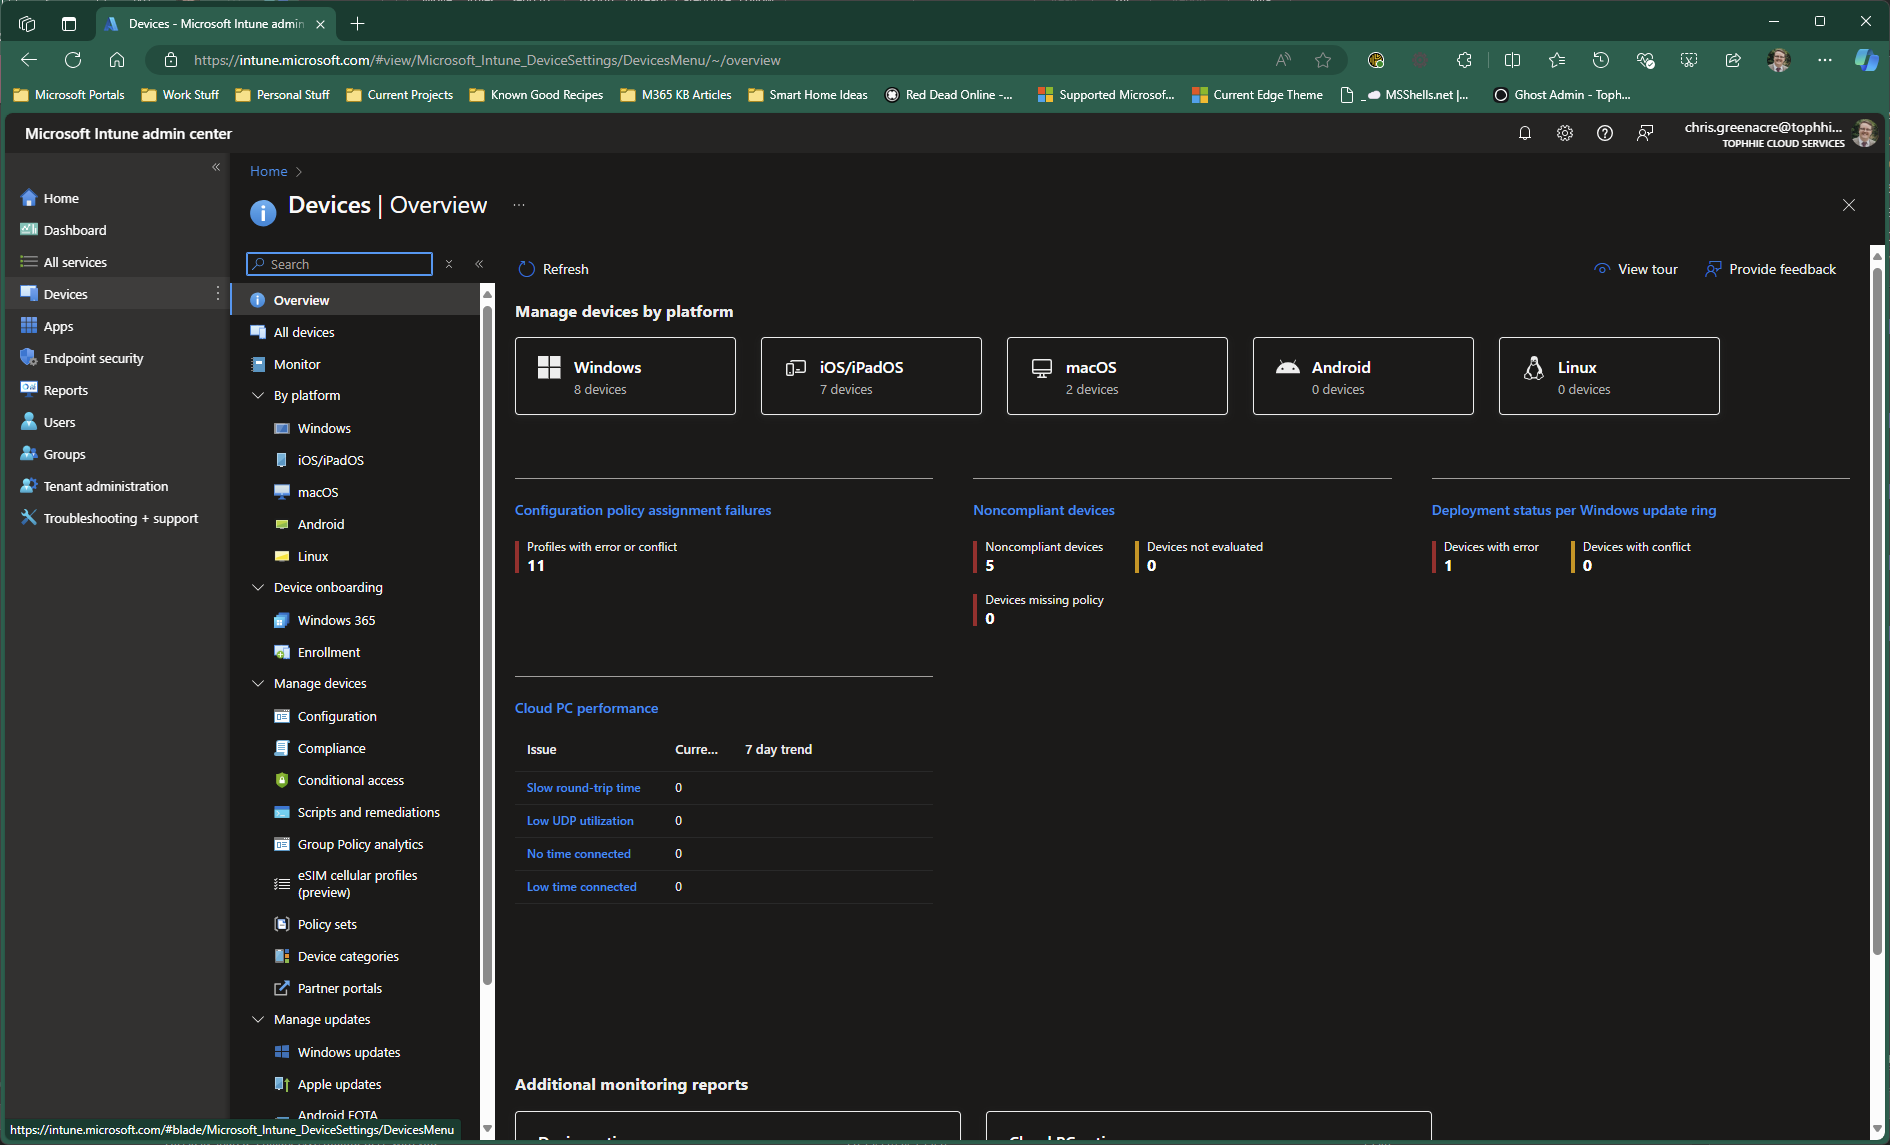1890x1145 pixels.
Task: Click the Endpoint security shield icon
Action: tap(28, 358)
